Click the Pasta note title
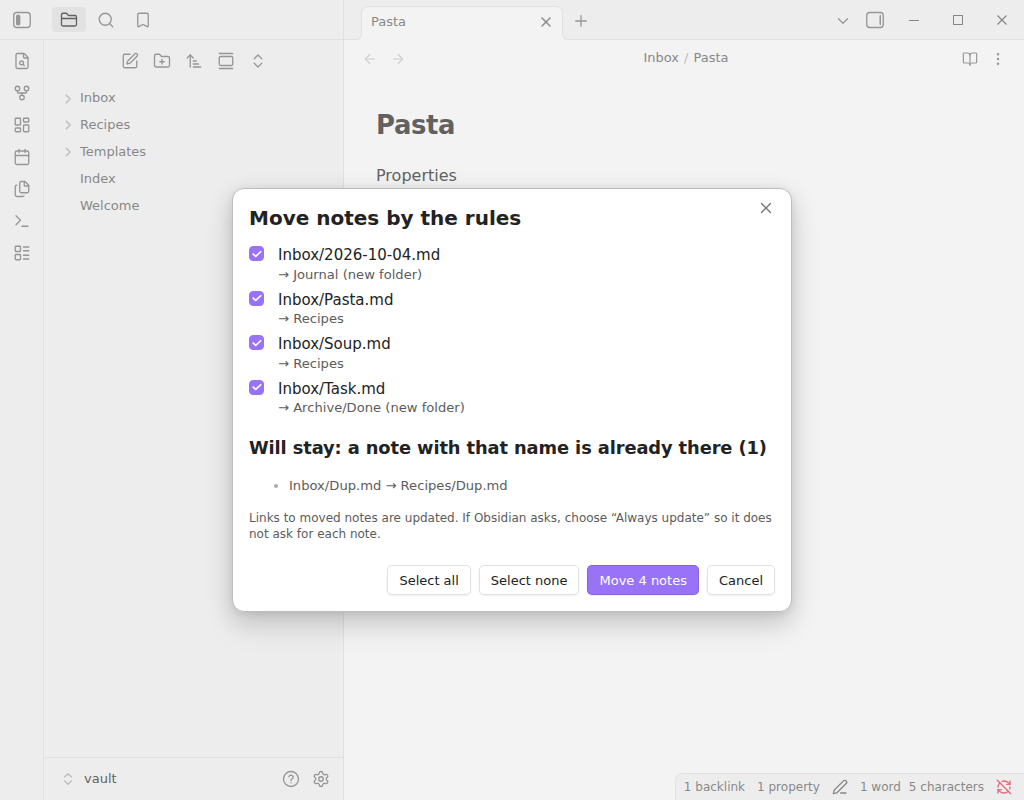 click(x=415, y=125)
